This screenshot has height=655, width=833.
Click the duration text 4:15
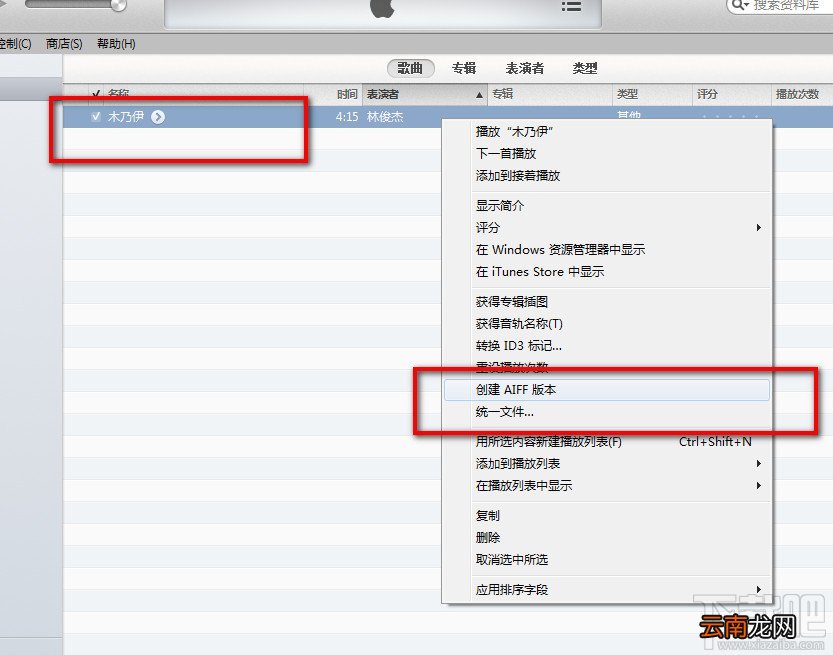pyautogui.click(x=347, y=117)
